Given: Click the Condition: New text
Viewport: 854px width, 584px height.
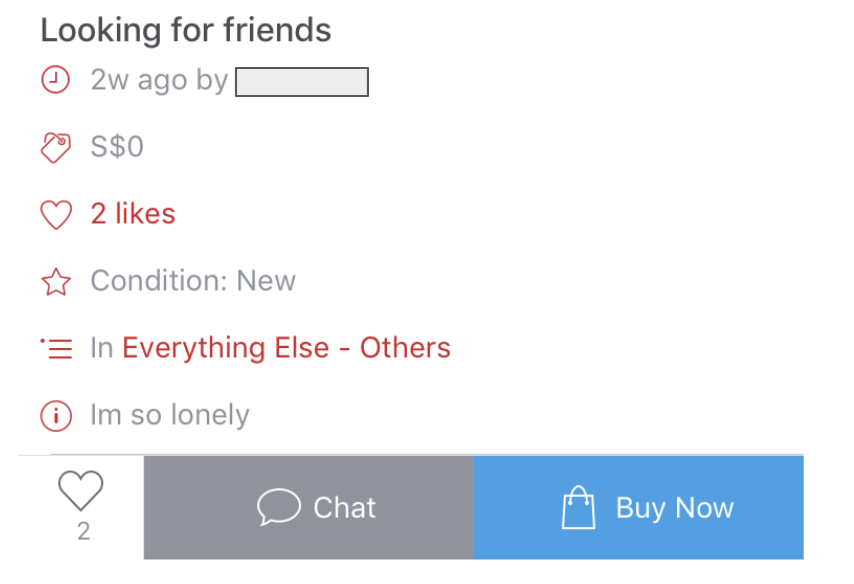Looking at the screenshot, I should tap(193, 281).
